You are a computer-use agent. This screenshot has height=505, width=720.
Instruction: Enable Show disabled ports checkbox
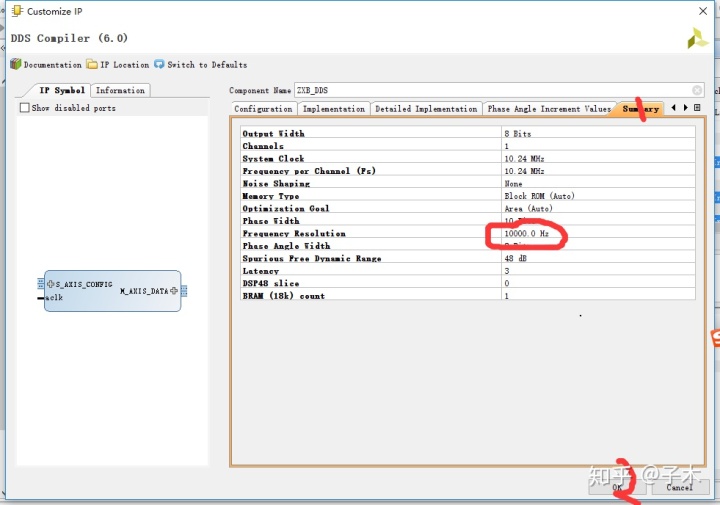click(25, 108)
